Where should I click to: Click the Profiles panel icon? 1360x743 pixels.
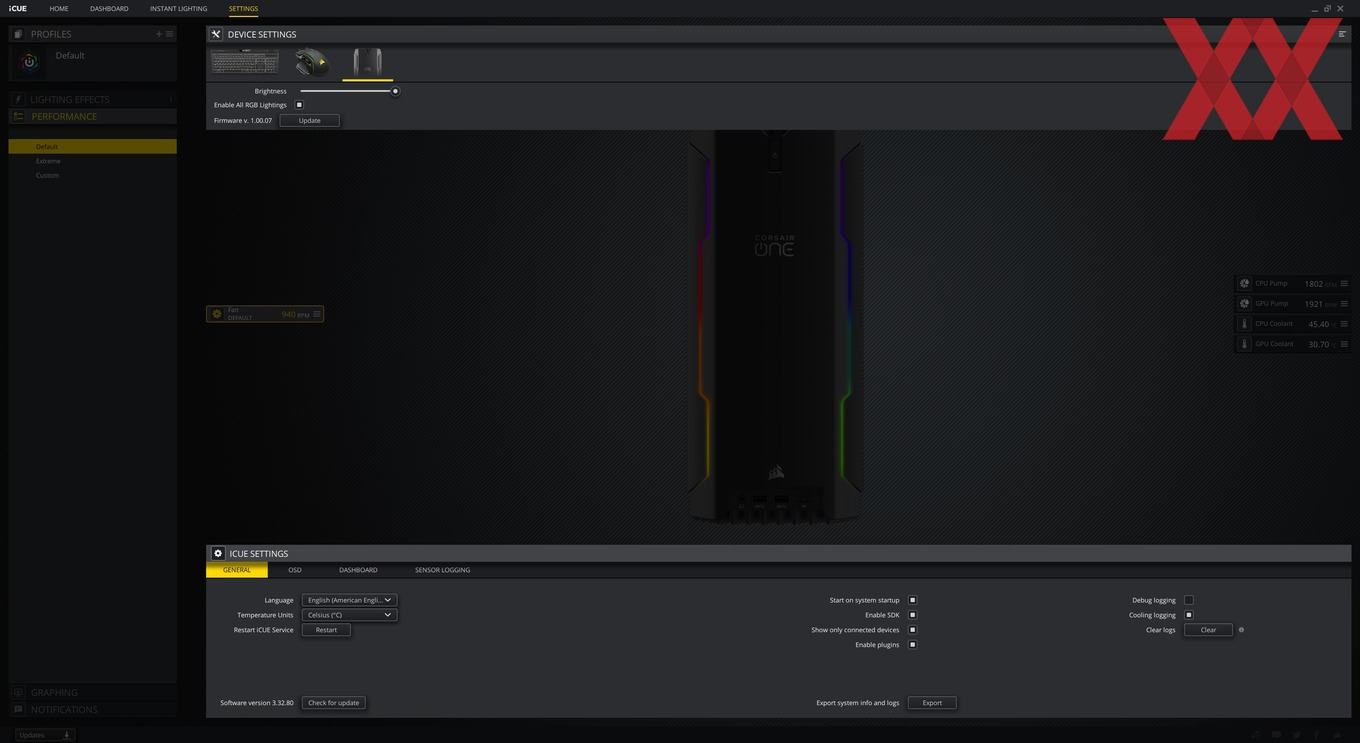pos(18,34)
